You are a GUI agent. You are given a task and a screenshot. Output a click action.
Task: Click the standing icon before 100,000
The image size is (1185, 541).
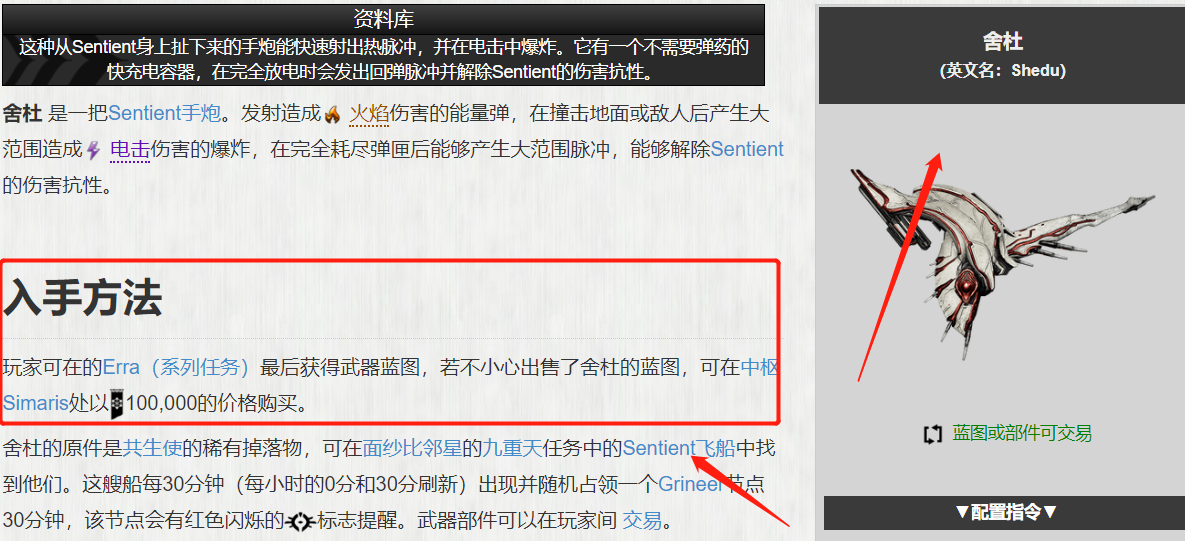(x=117, y=403)
